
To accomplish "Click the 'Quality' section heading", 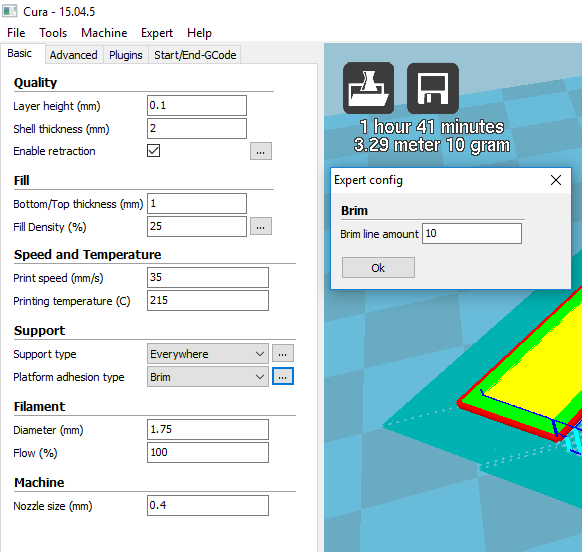I will (x=35, y=82).
